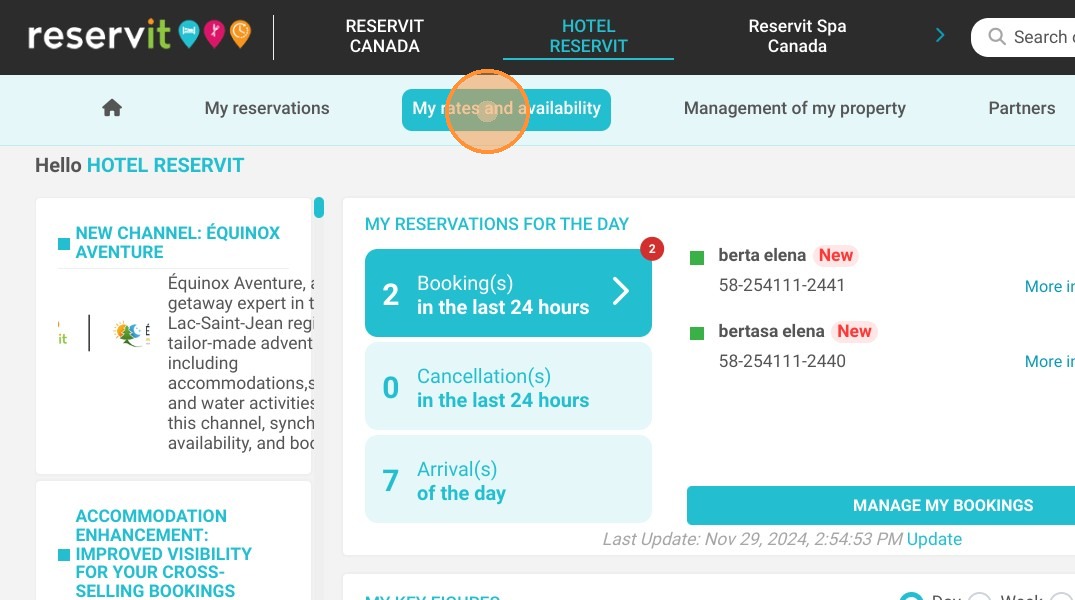Click the reservit logo

[x=99, y=34]
